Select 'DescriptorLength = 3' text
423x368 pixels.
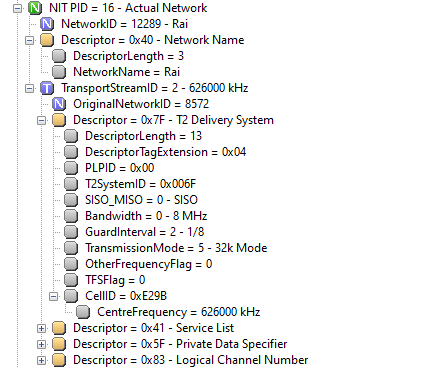(x=128, y=56)
